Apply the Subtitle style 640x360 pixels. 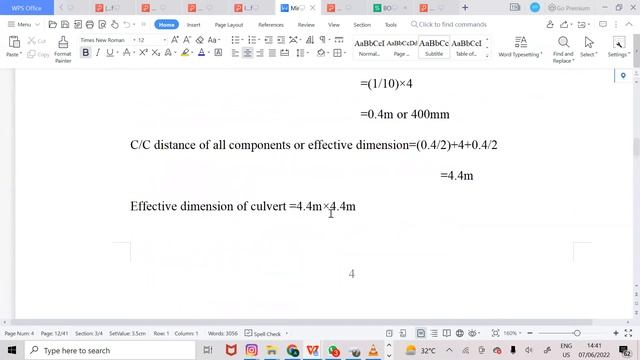(433, 47)
